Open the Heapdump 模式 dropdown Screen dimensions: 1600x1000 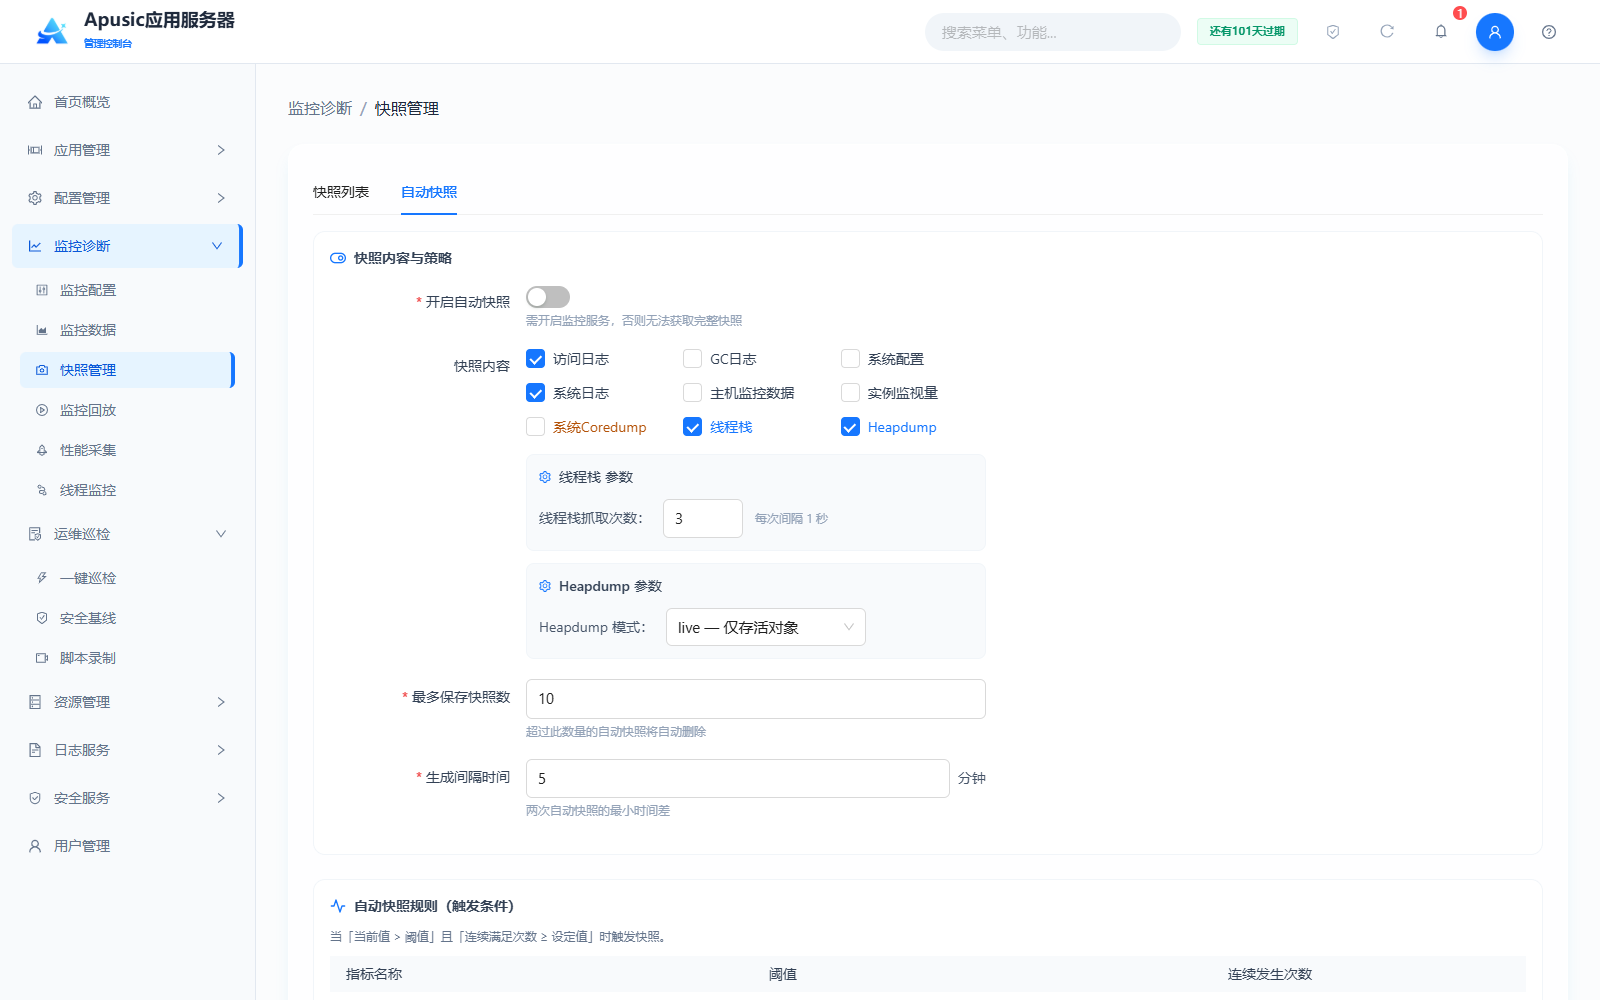click(766, 627)
